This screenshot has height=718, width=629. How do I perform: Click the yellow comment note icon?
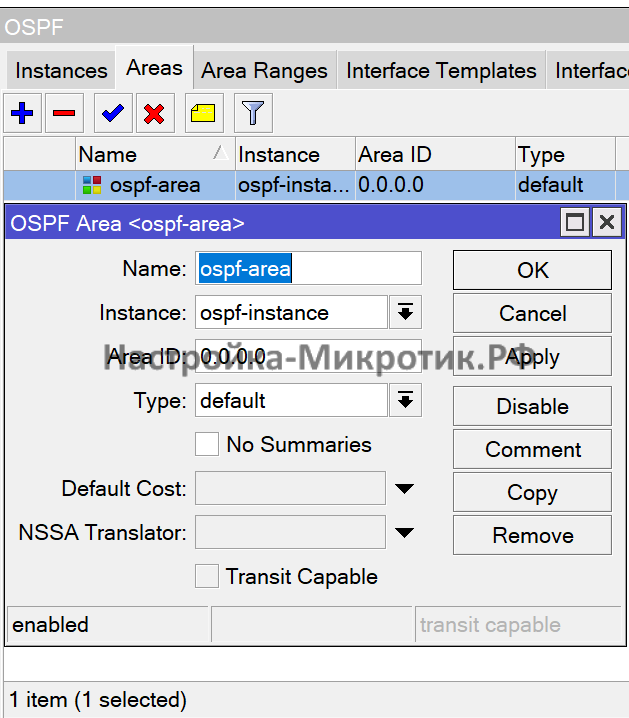(203, 114)
